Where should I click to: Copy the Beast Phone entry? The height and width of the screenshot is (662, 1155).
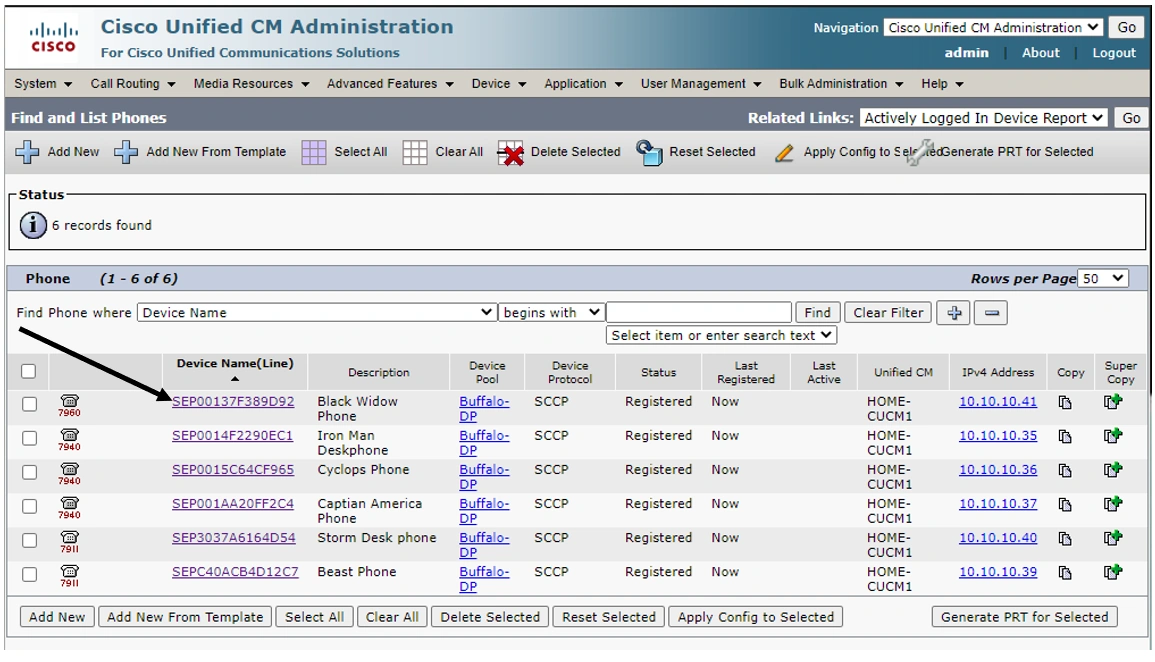tap(1065, 572)
